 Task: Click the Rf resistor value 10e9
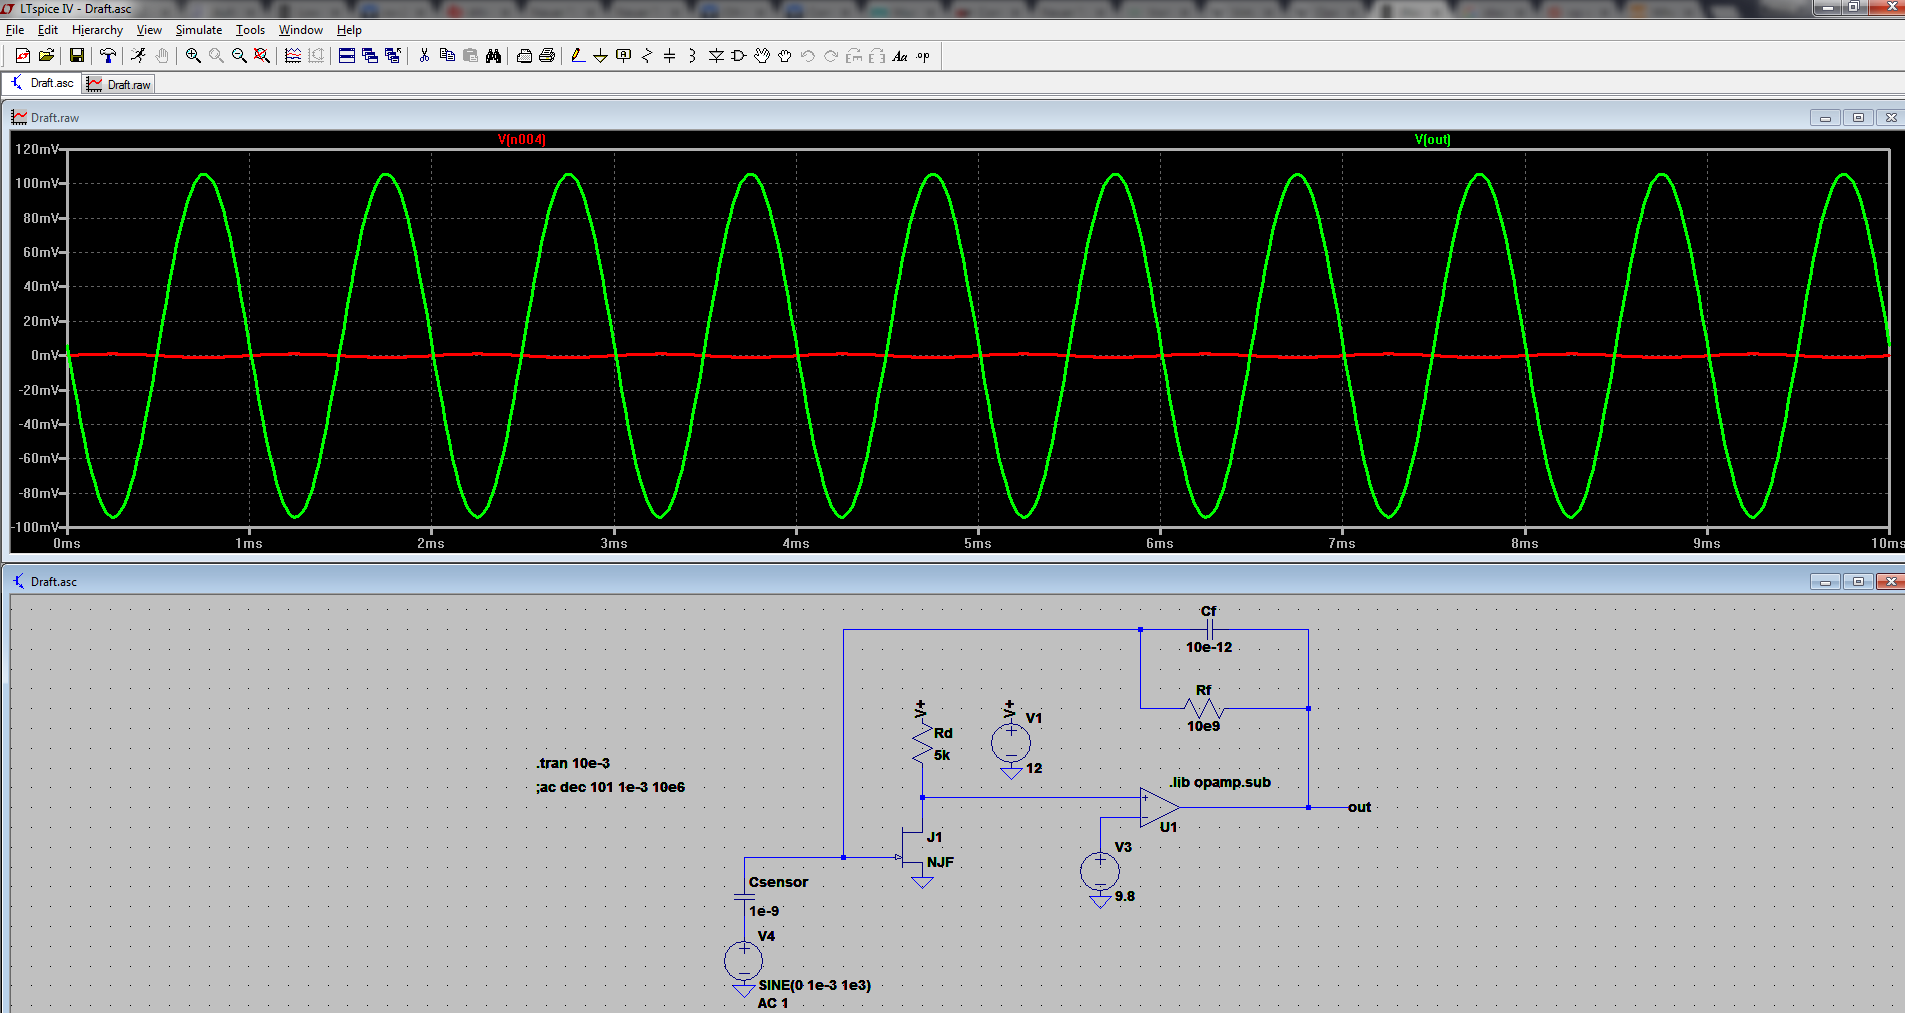(1203, 726)
